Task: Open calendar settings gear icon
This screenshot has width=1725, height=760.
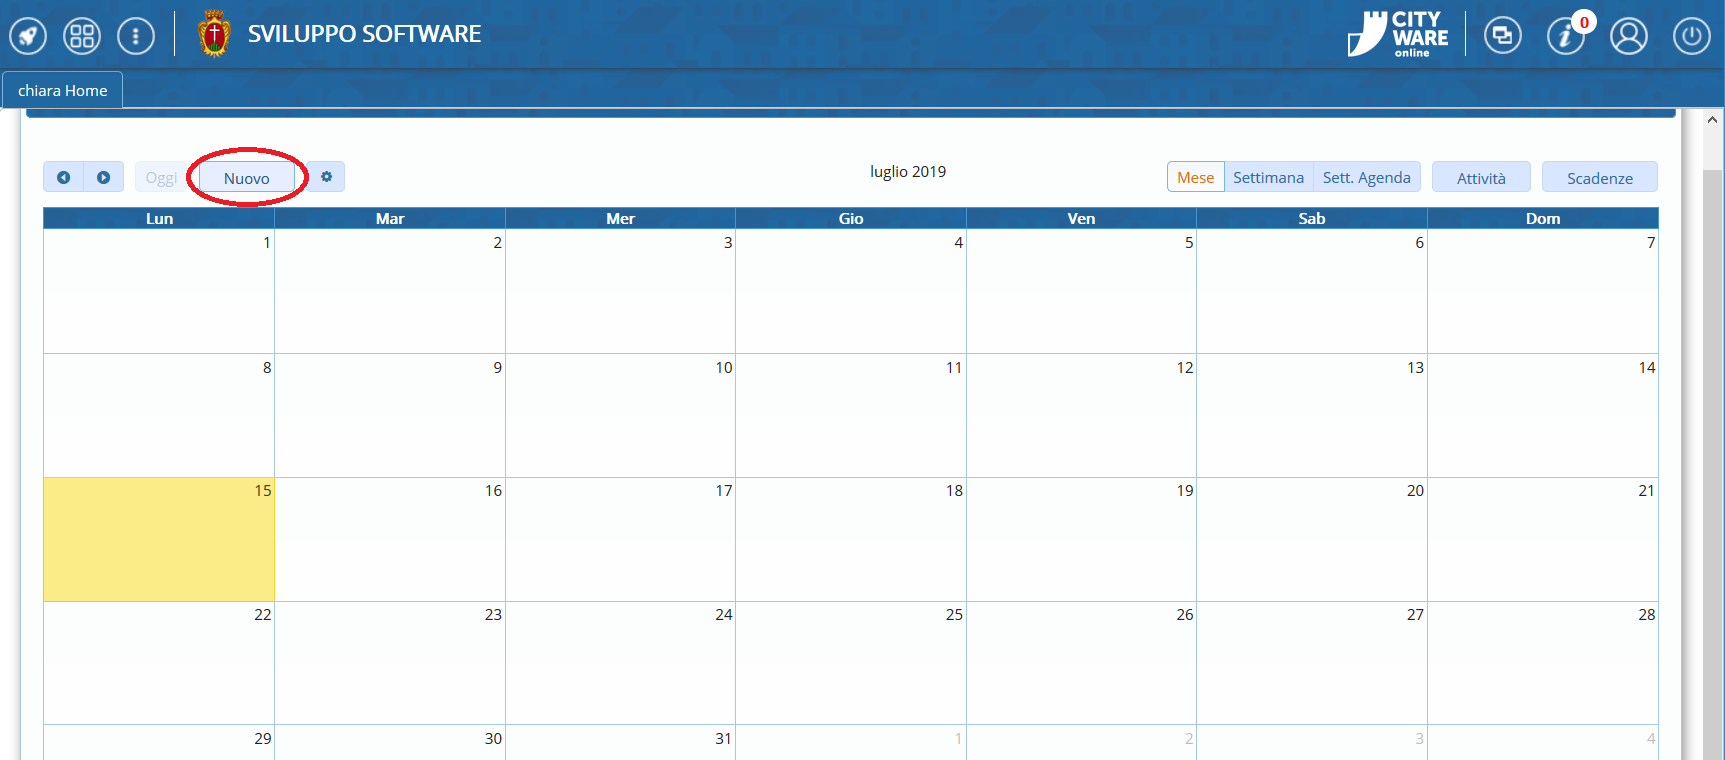Action: (326, 177)
